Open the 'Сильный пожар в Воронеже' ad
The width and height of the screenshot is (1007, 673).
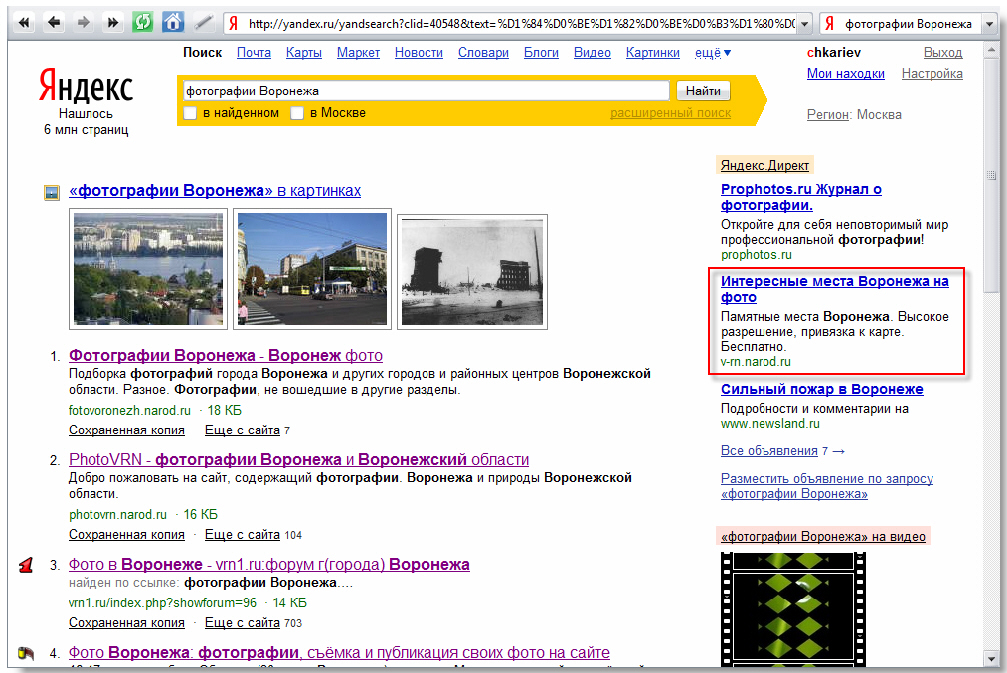tap(822, 389)
